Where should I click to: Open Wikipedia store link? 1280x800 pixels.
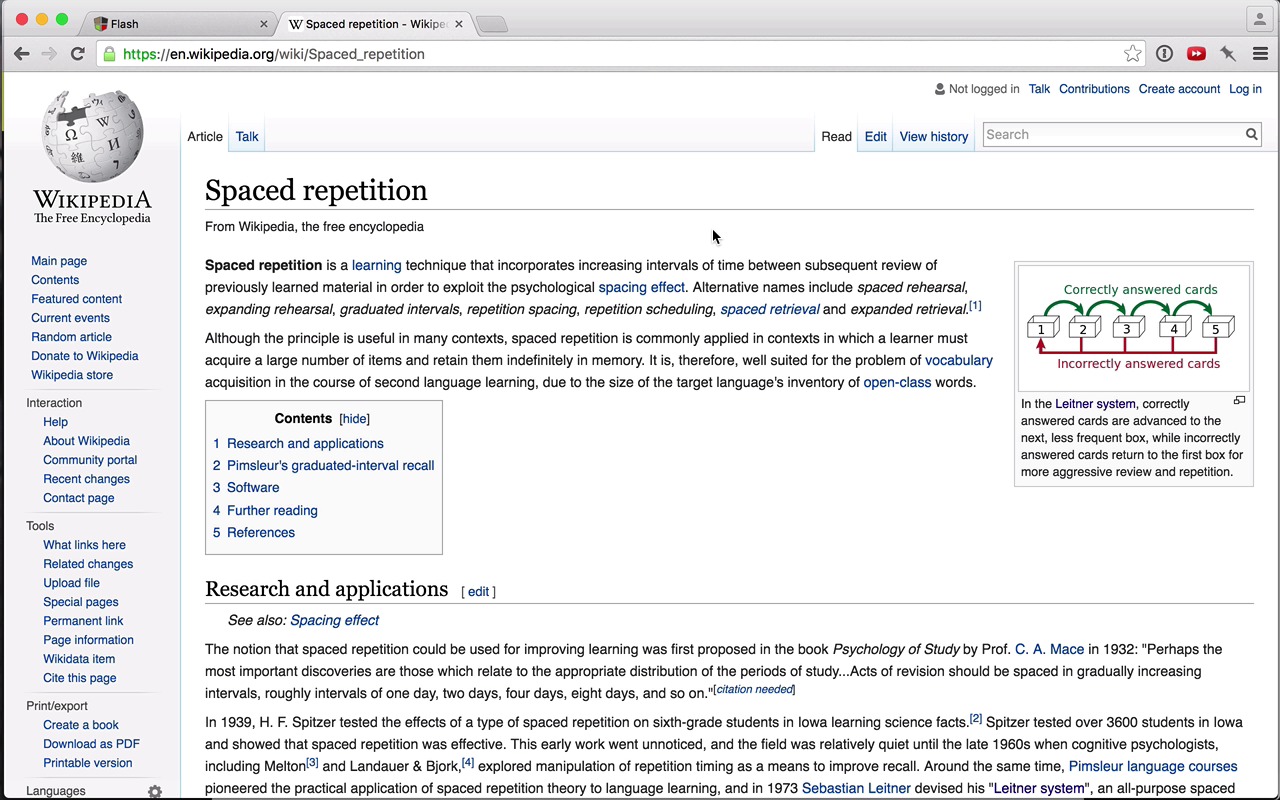coord(72,375)
